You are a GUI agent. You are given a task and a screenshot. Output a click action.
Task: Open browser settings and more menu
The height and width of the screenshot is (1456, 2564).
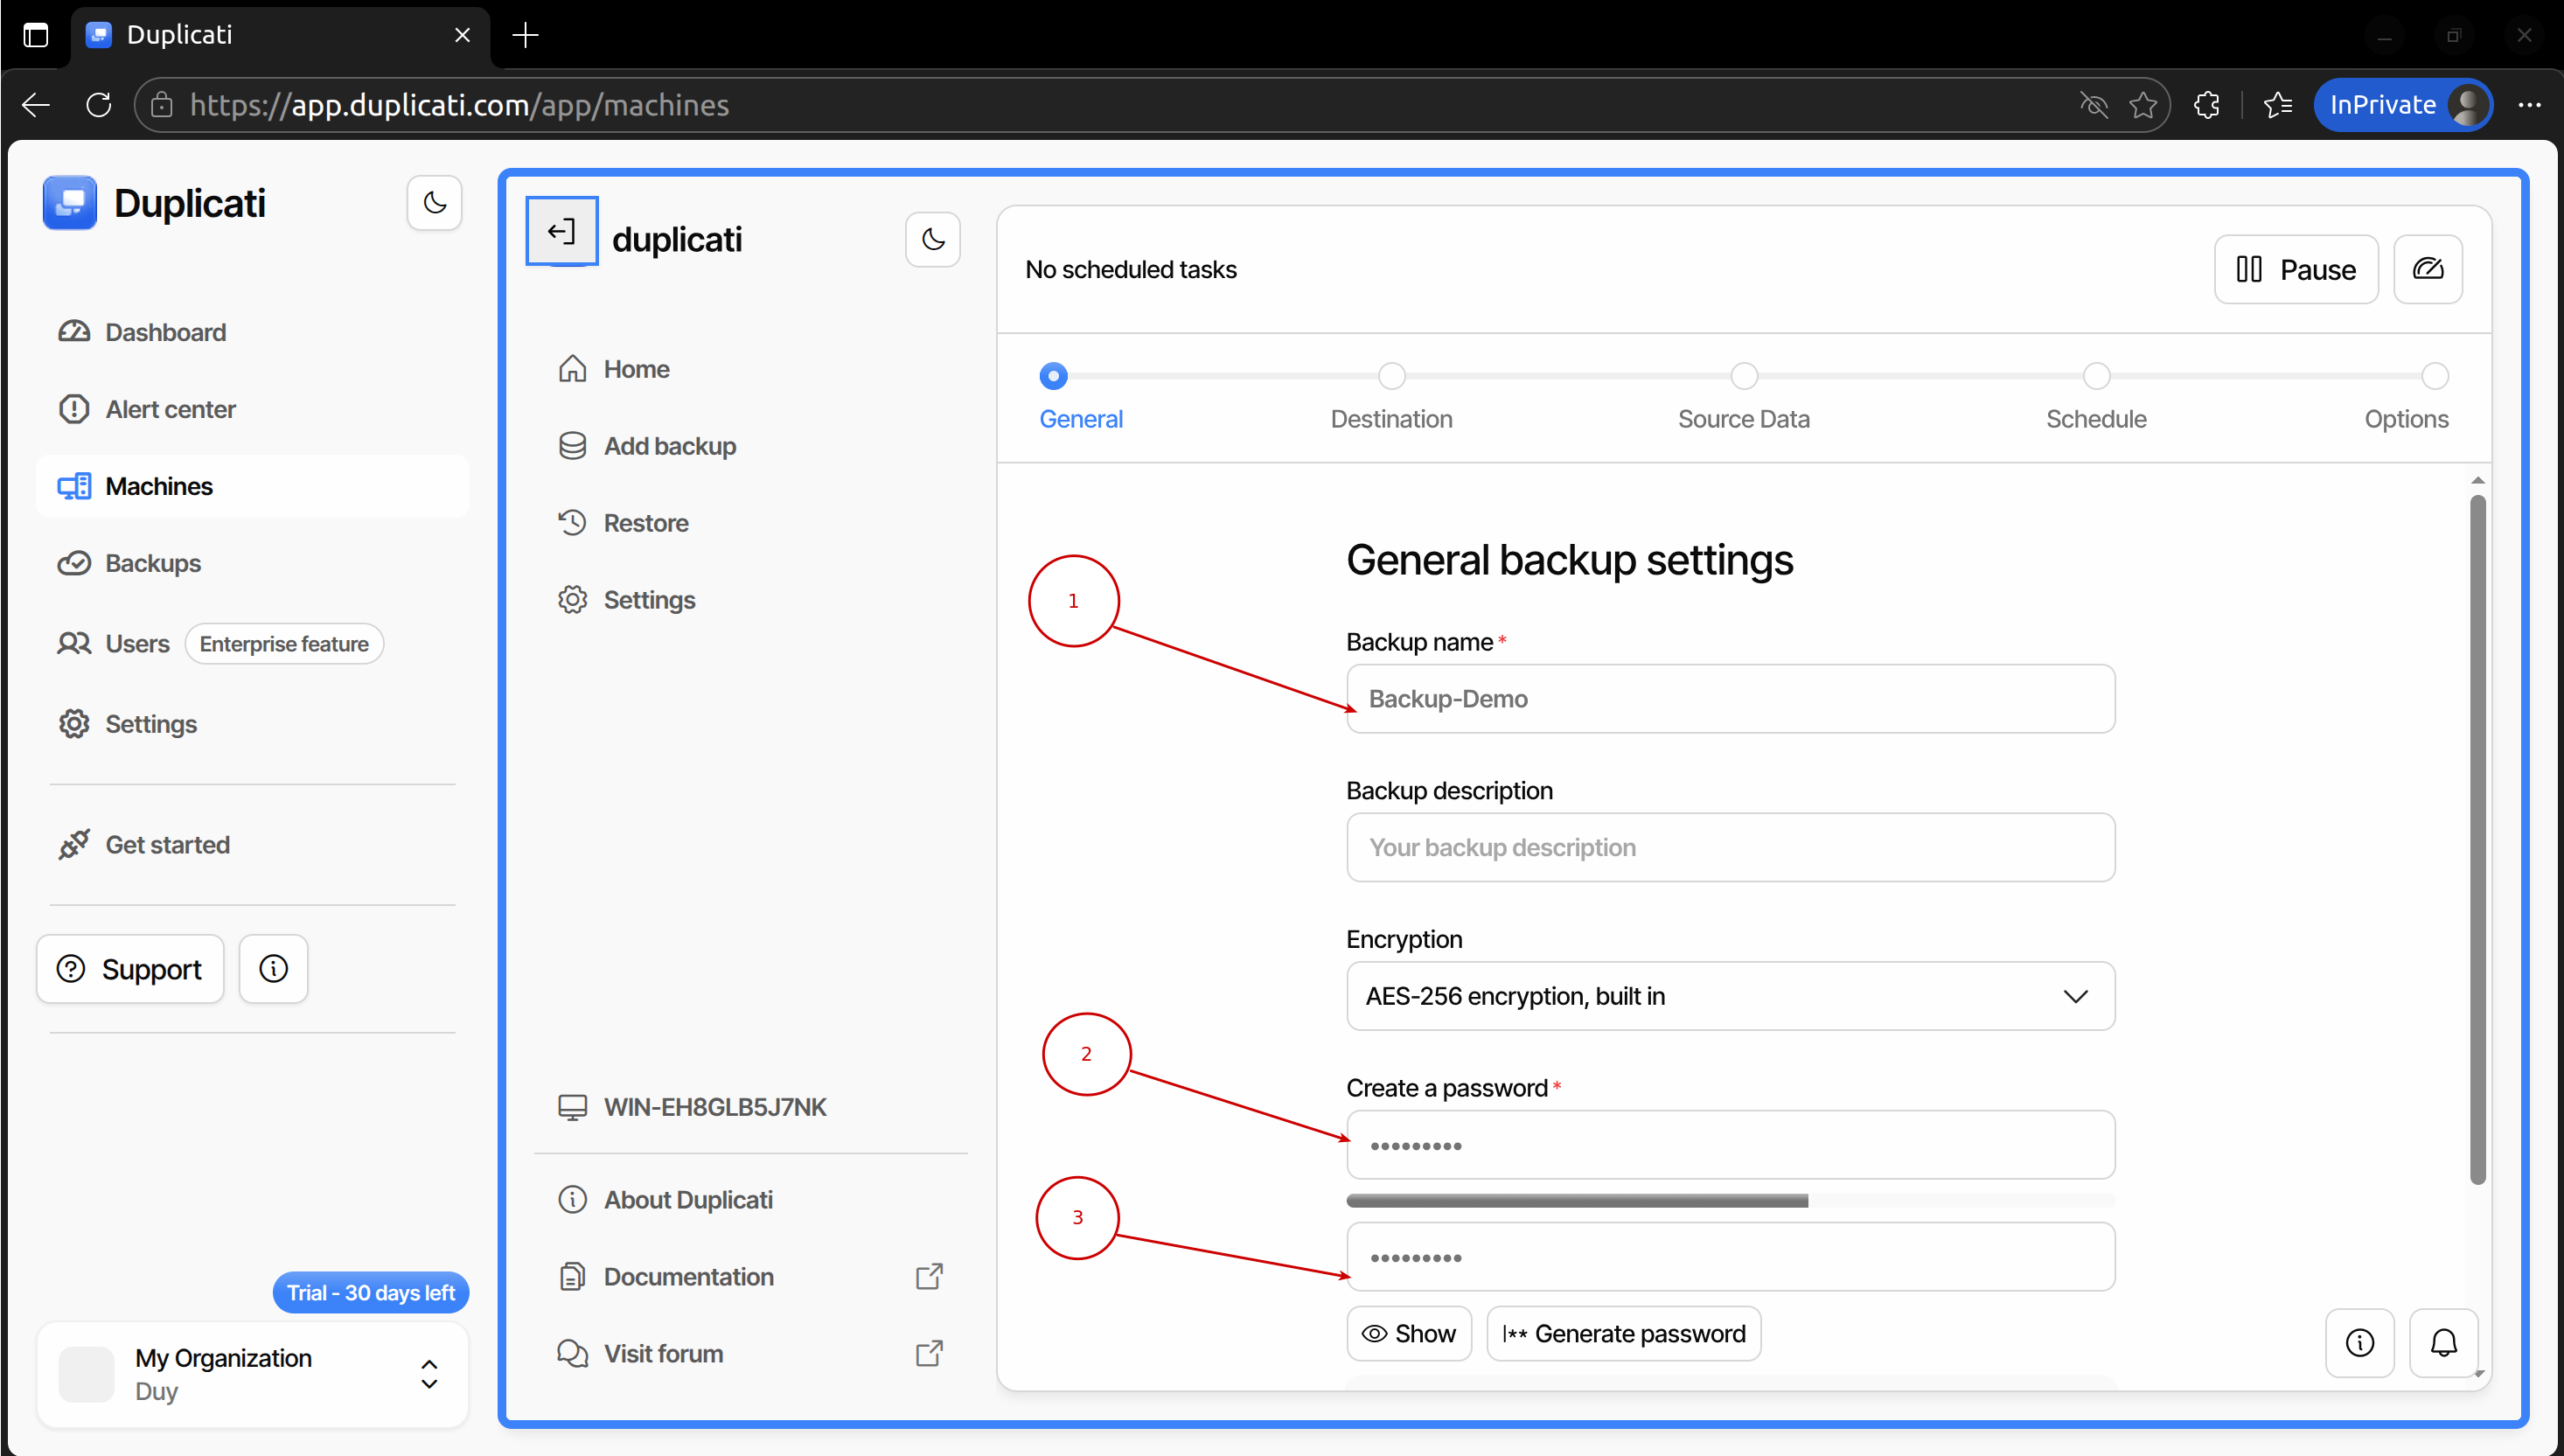2529,105
